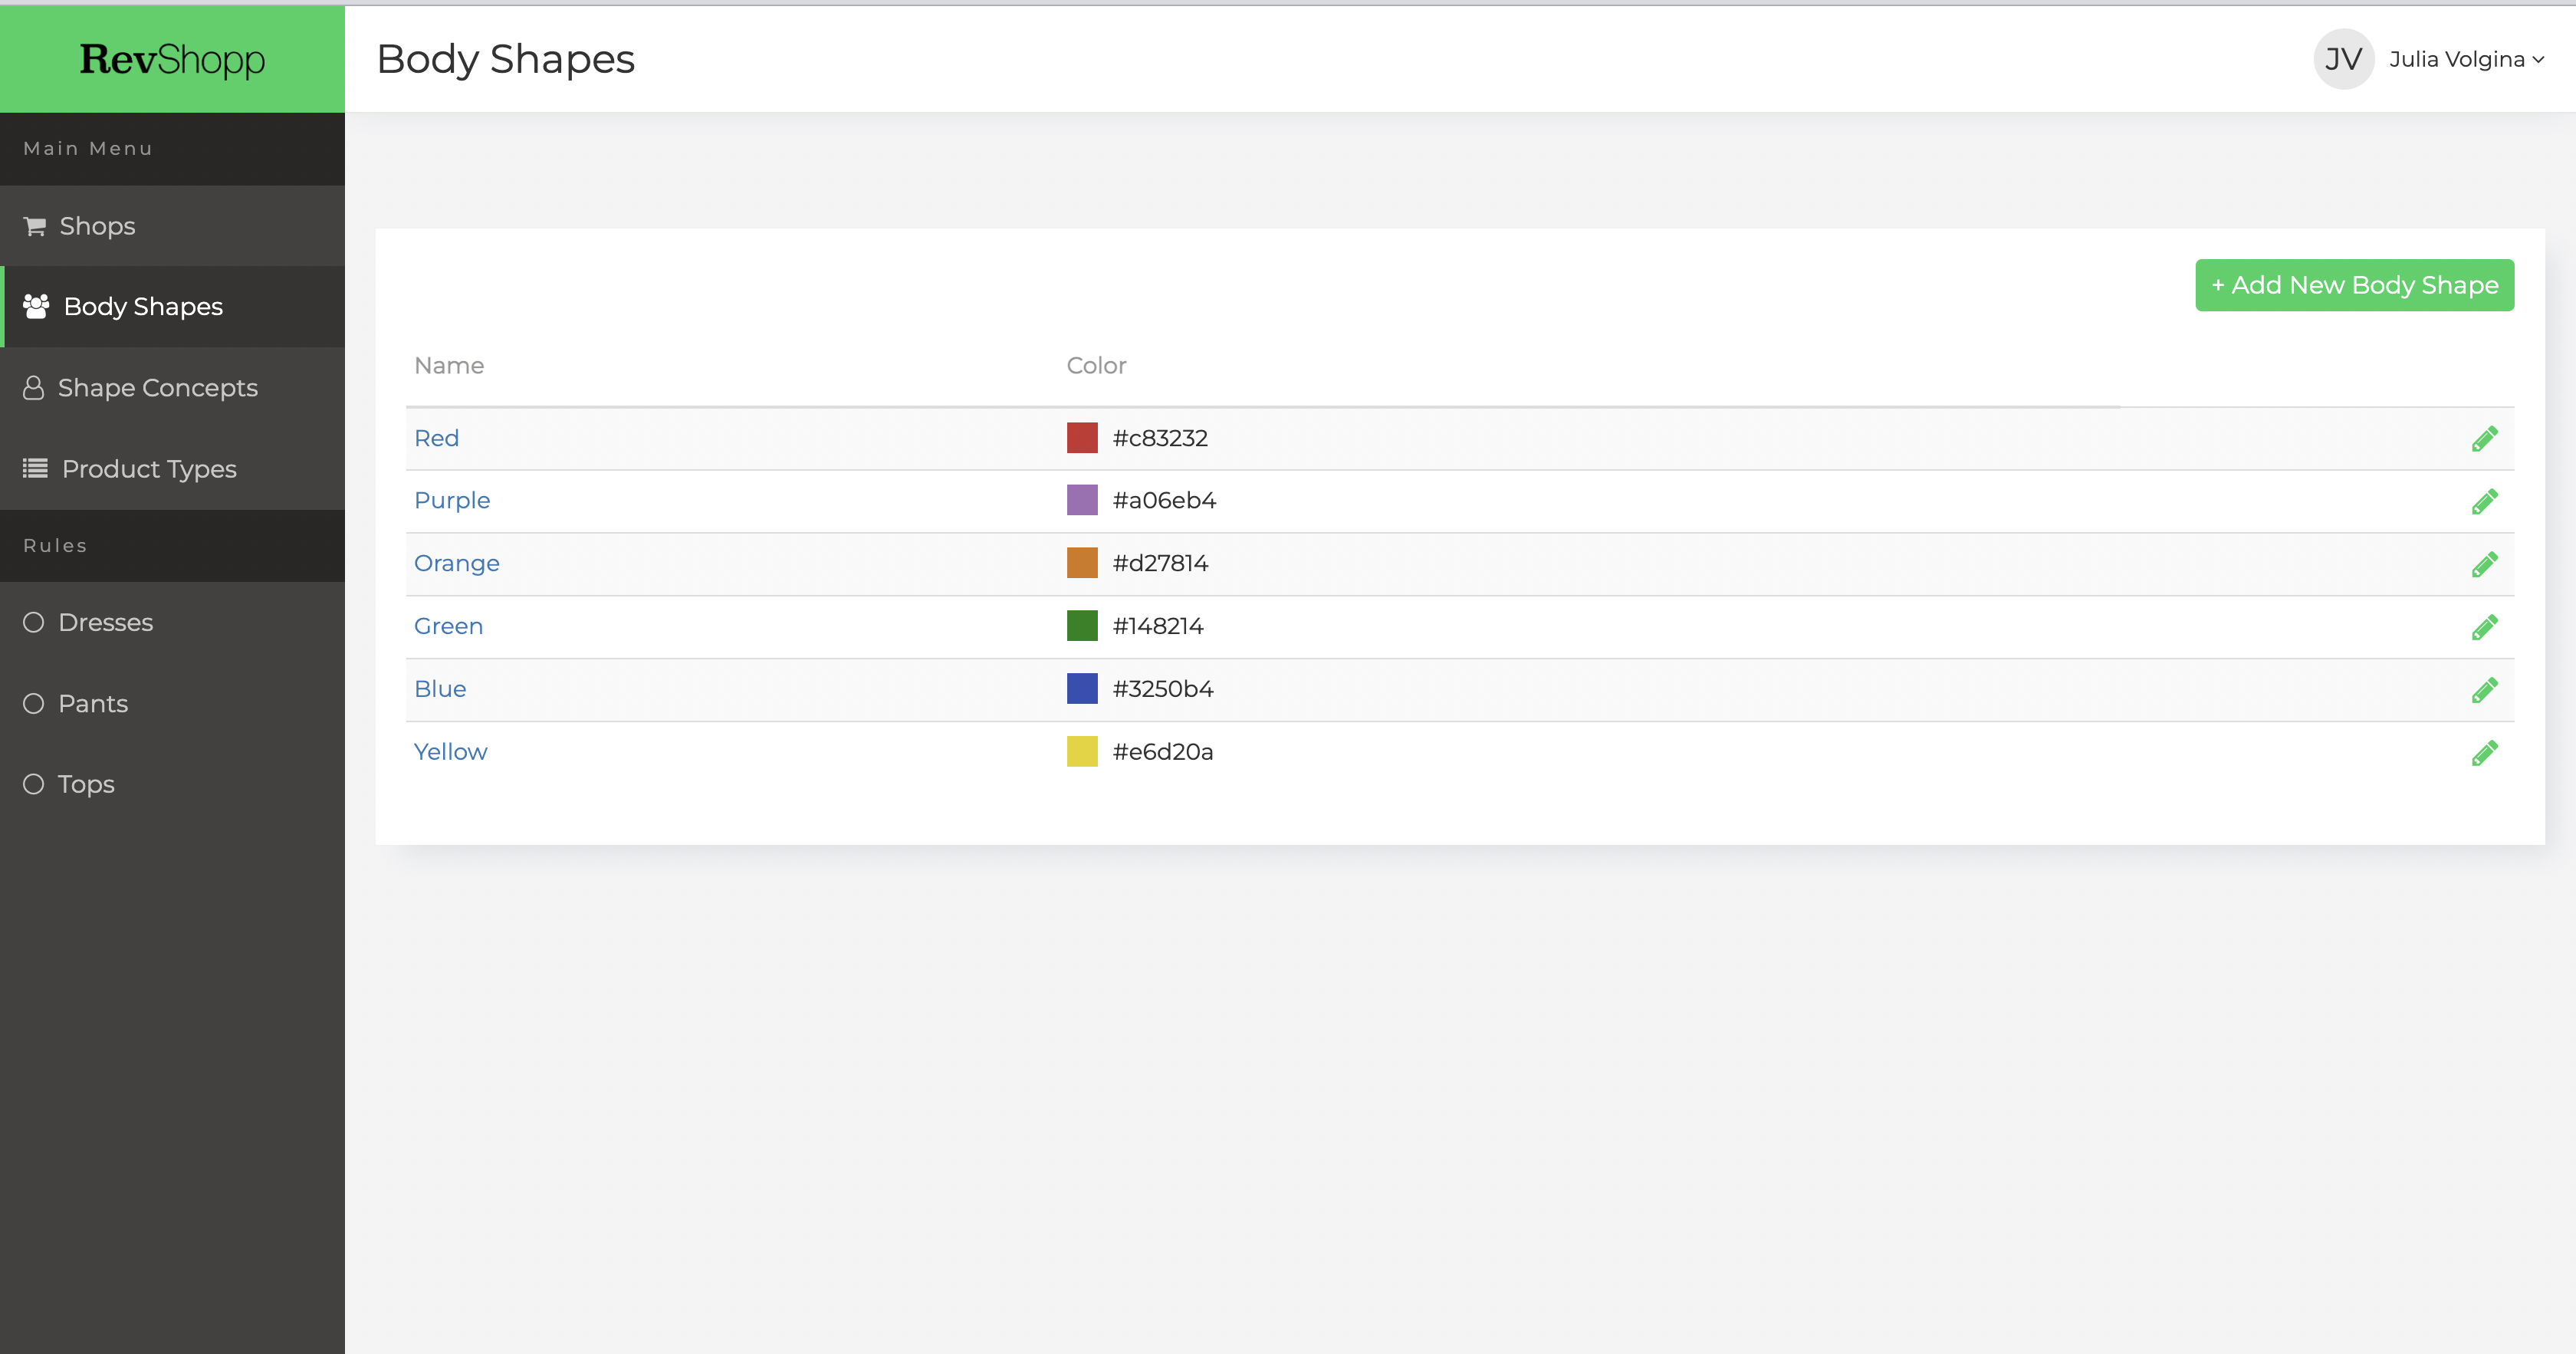Click the Body Shapes people icon
Screen dimensions: 2576x1354
pos(36,306)
